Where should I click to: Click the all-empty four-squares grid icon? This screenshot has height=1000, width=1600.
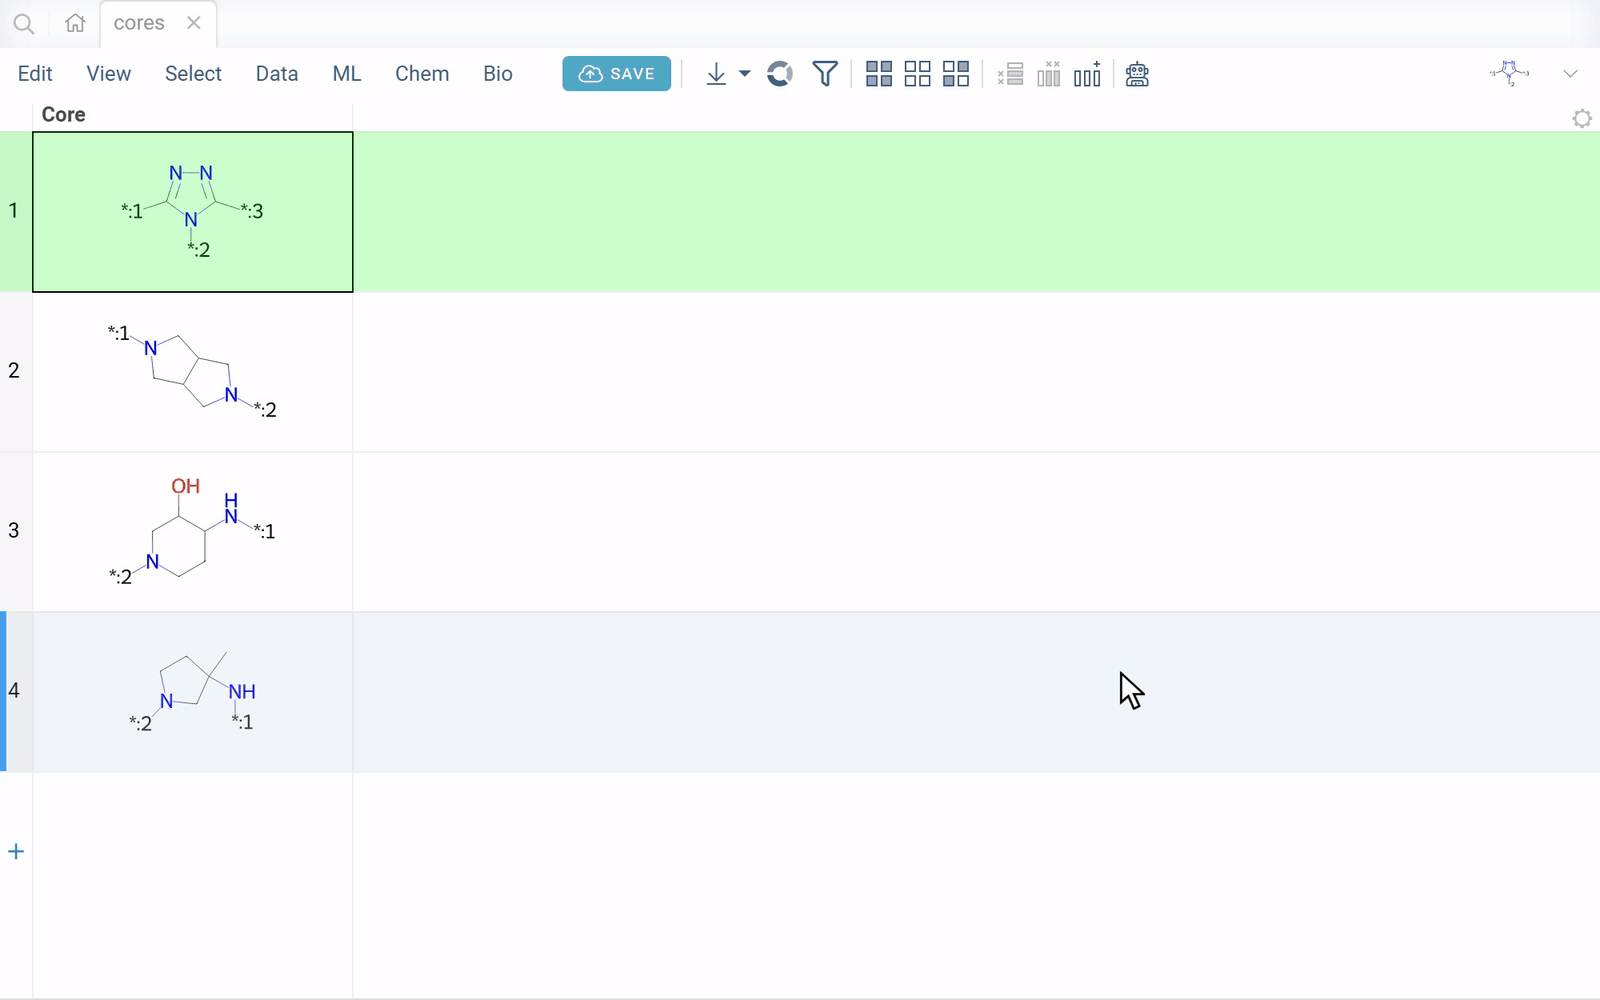pos(917,74)
